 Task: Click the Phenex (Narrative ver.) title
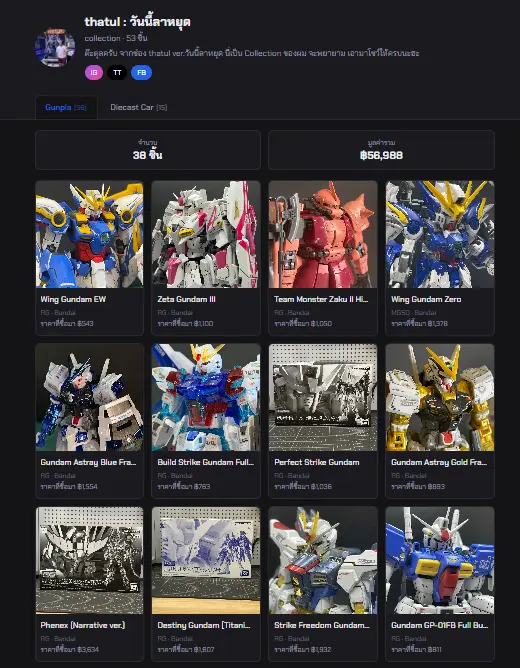pyautogui.click(x=83, y=625)
